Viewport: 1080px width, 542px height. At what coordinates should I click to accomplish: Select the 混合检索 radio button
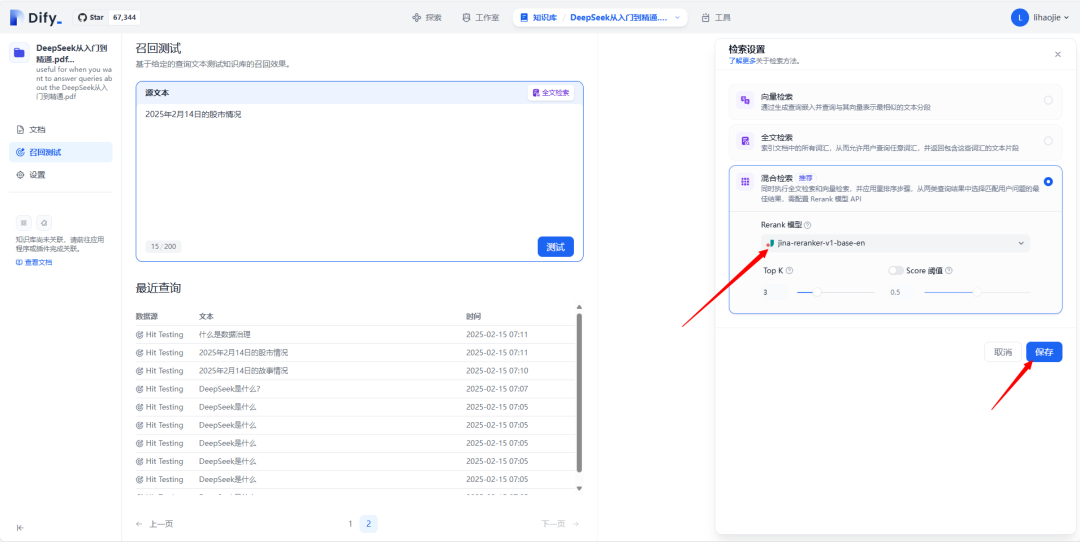pos(1048,182)
